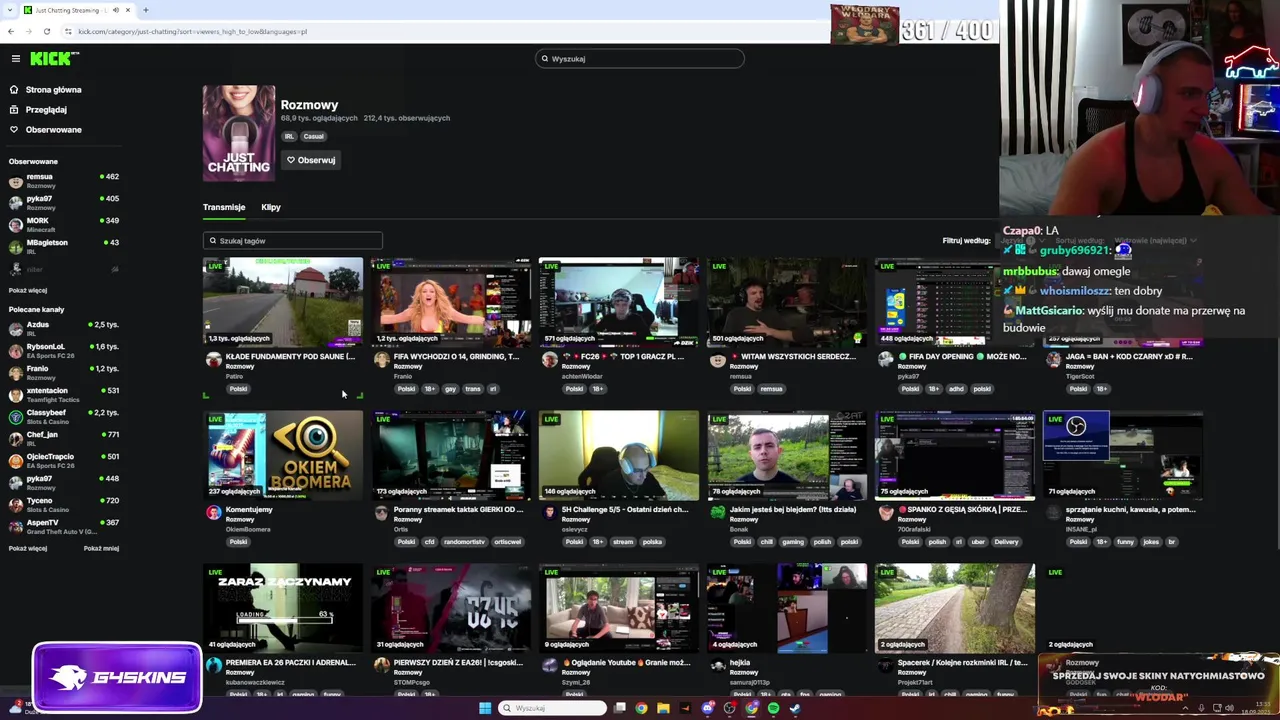Open Azdus avatar in recommended channels
The height and width of the screenshot is (720, 1280).
pyautogui.click(x=15, y=329)
